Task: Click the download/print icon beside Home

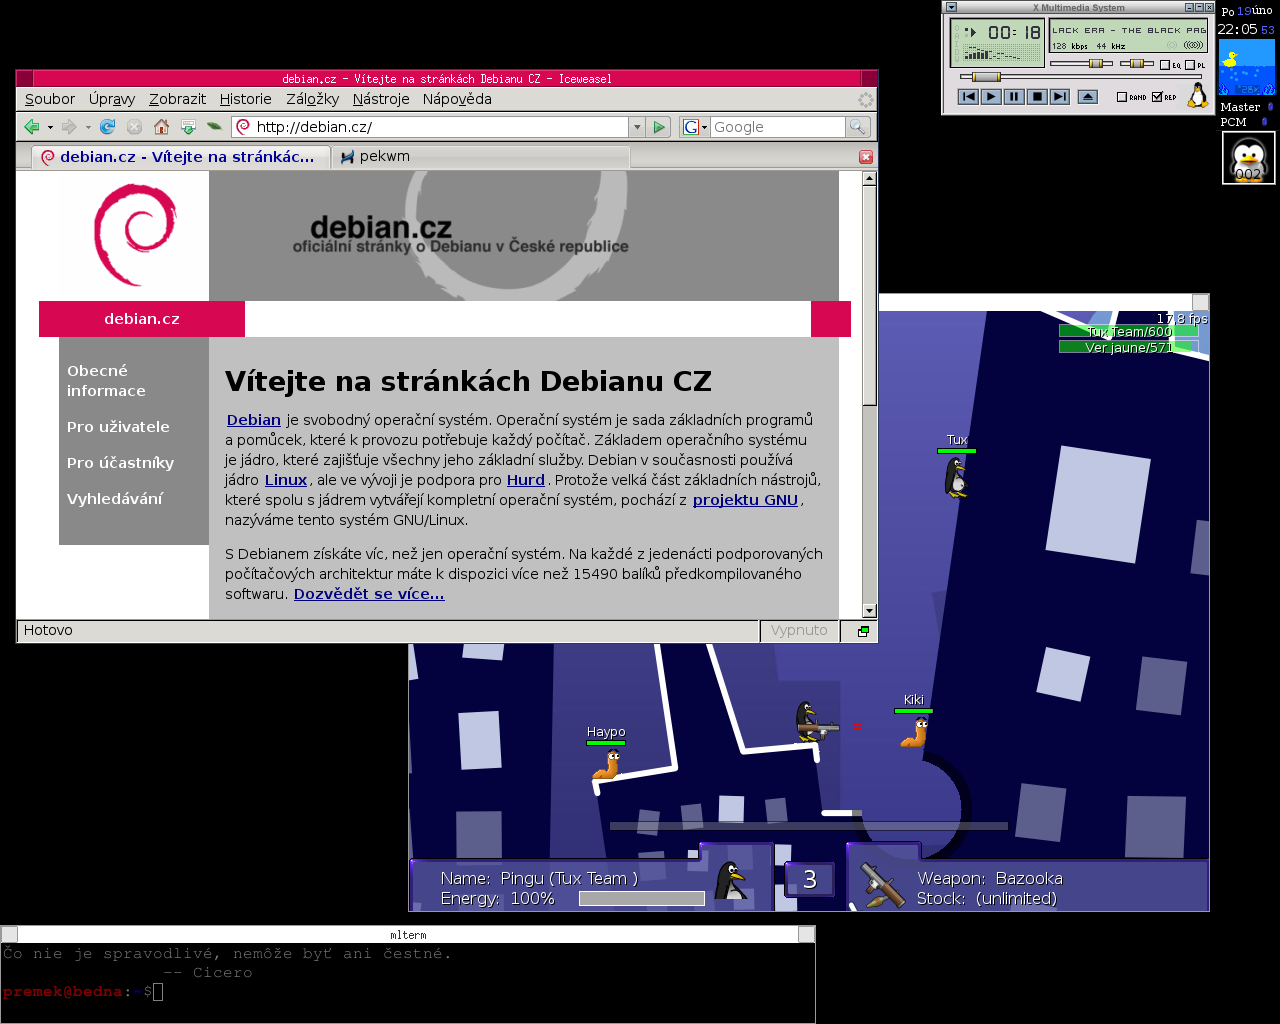Action: tap(188, 127)
